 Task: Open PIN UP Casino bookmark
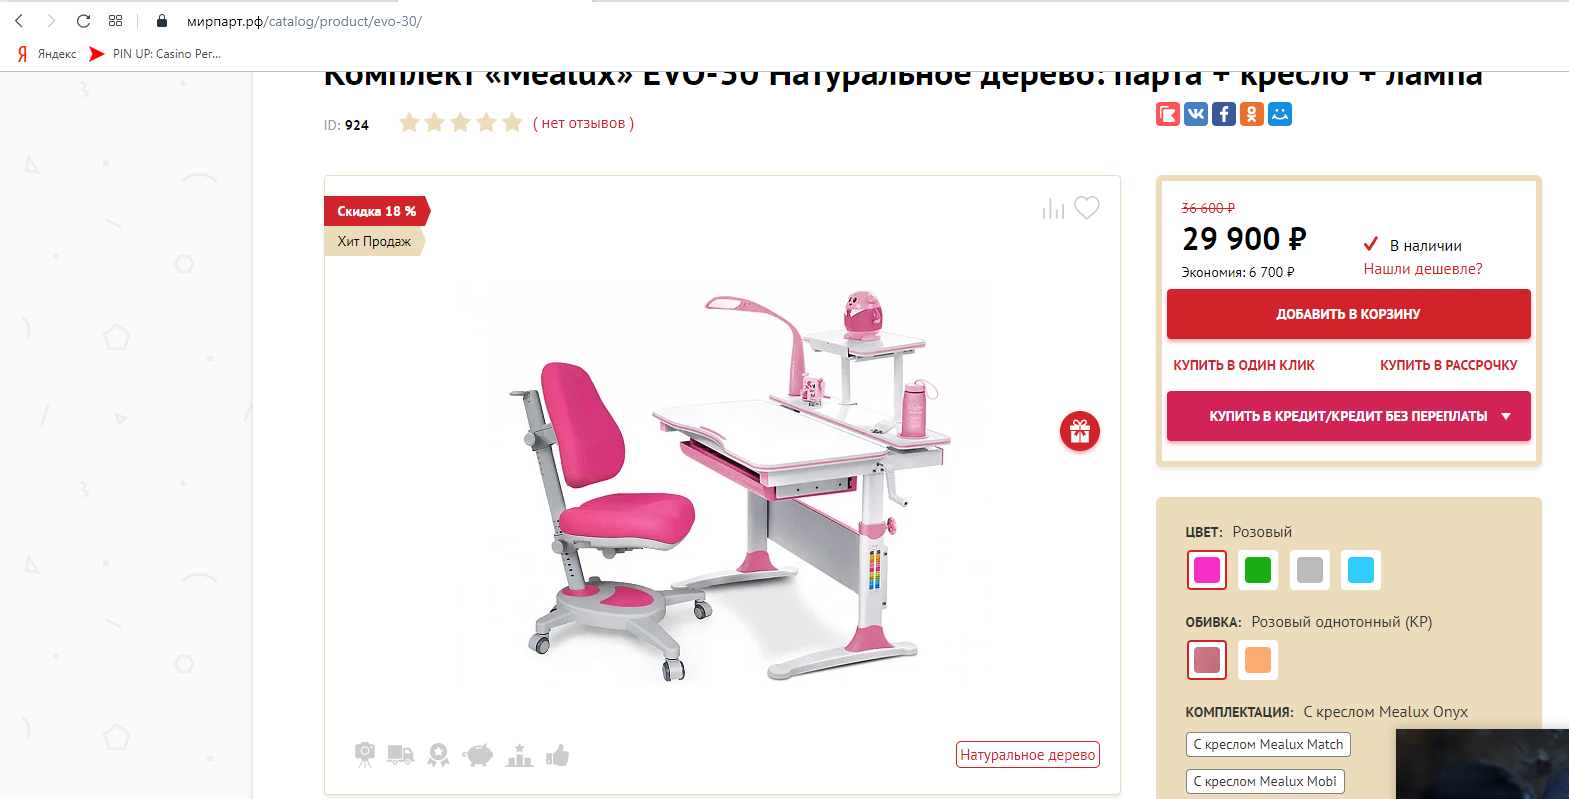point(155,54)
